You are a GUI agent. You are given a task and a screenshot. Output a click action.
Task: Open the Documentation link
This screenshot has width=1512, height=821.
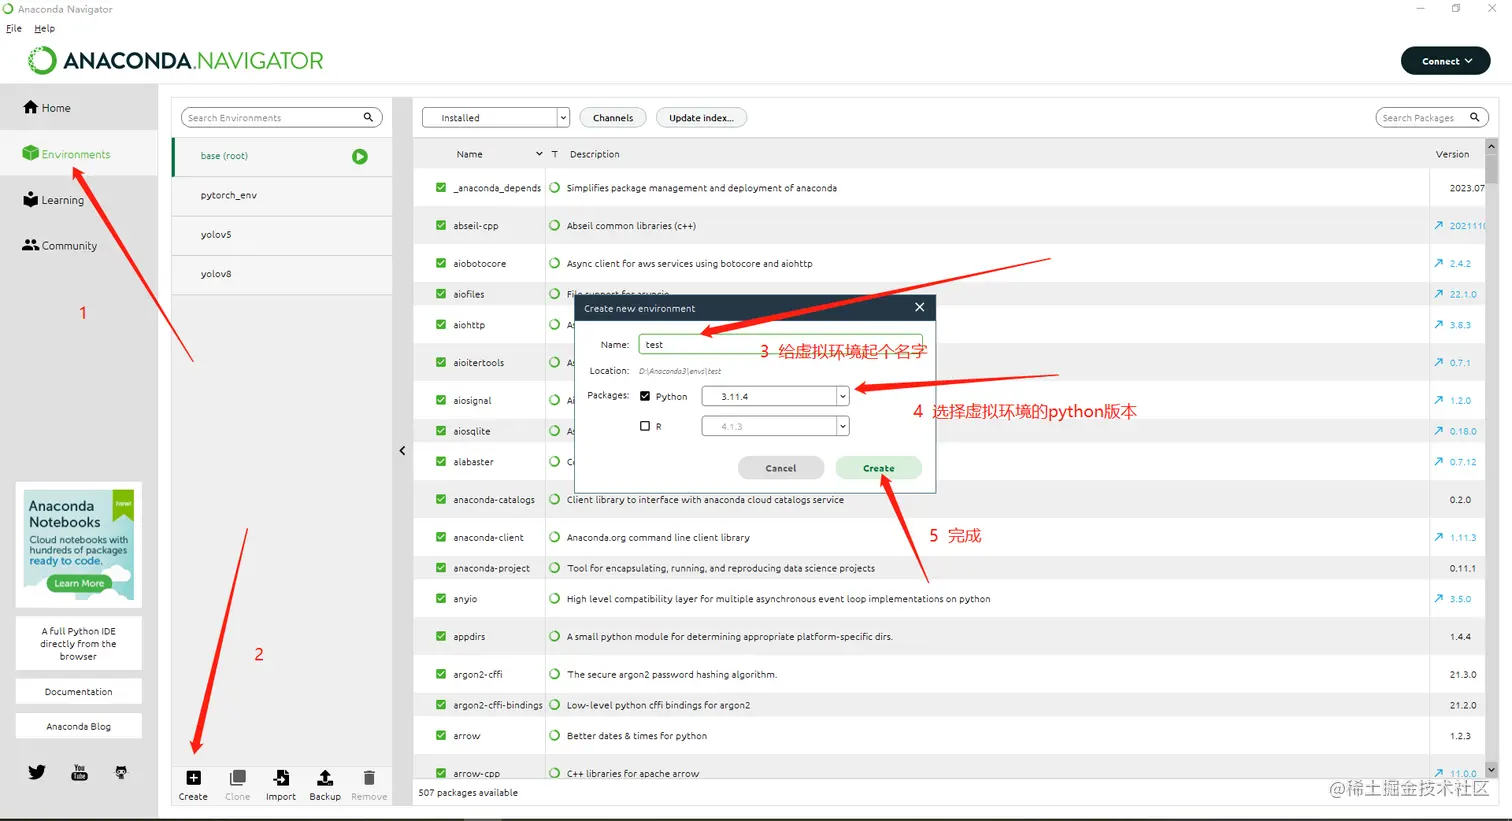point(79,691)
